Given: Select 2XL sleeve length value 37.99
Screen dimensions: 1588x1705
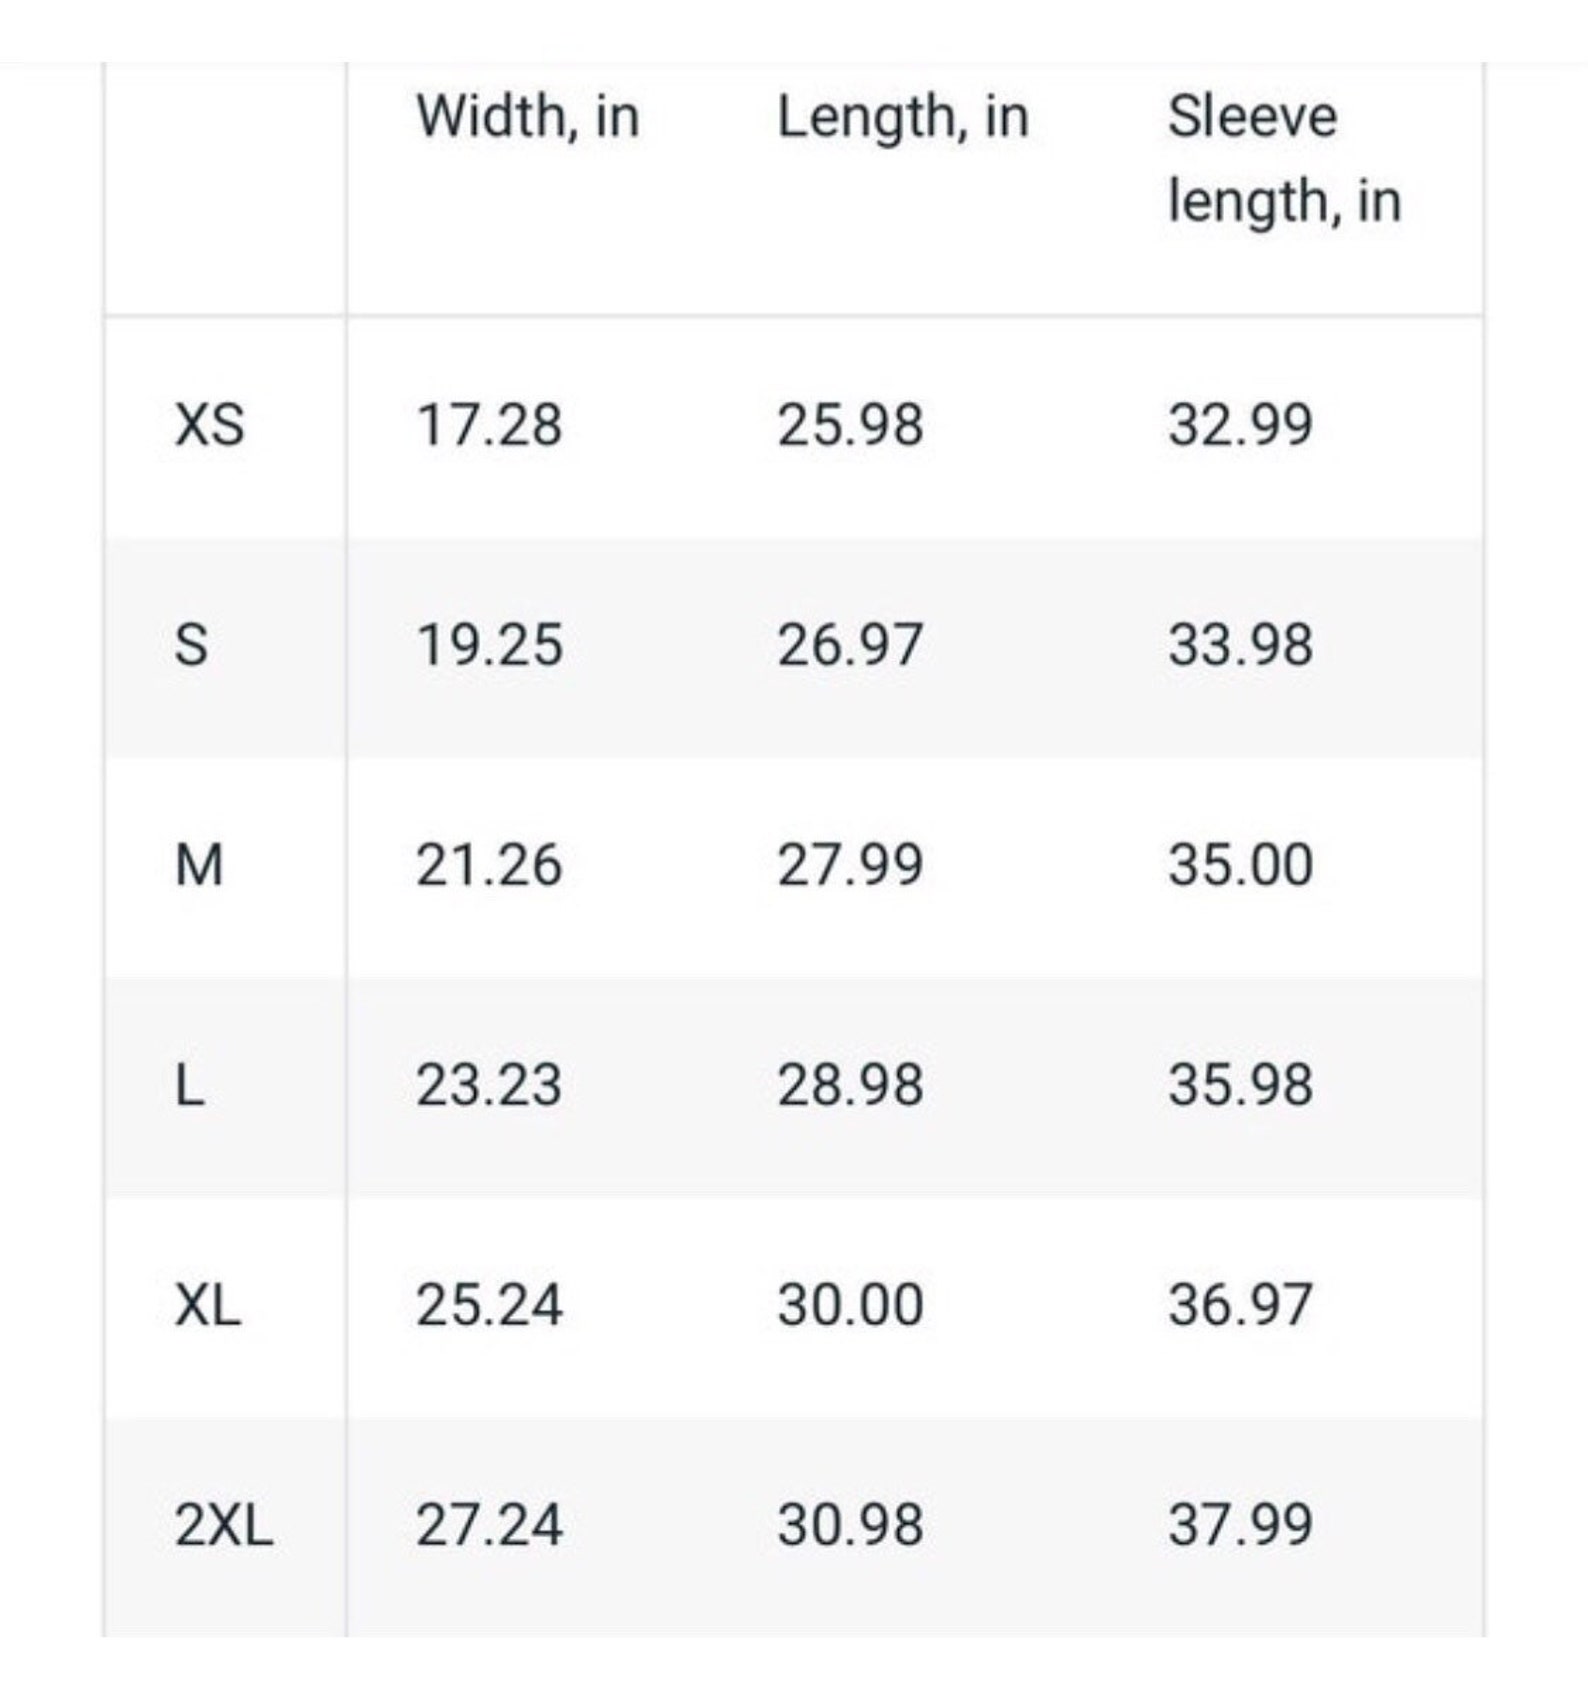Looking at the screenshot, I should 1240,1526.
